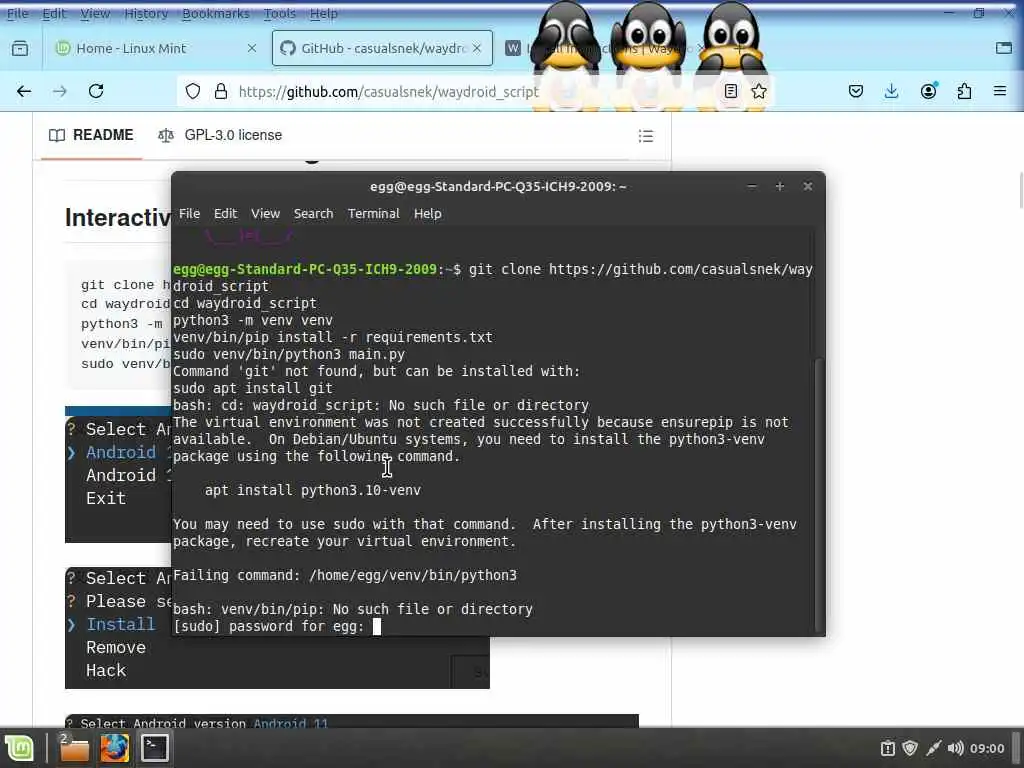Image resolution: width=1024 pixels, height=768 pixels.
Task: Click 'sudo apt install git' terminal line
Action: (253, 389)
